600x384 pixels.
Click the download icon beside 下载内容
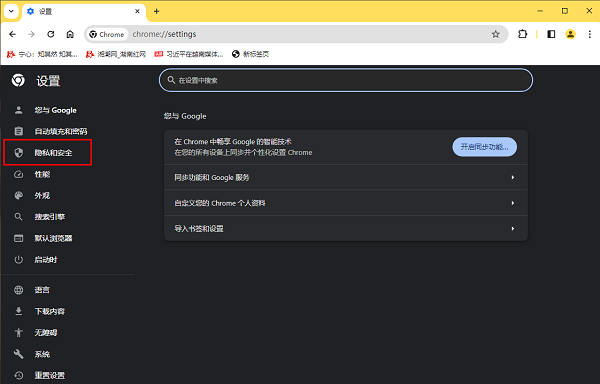[x=18, y=311]
